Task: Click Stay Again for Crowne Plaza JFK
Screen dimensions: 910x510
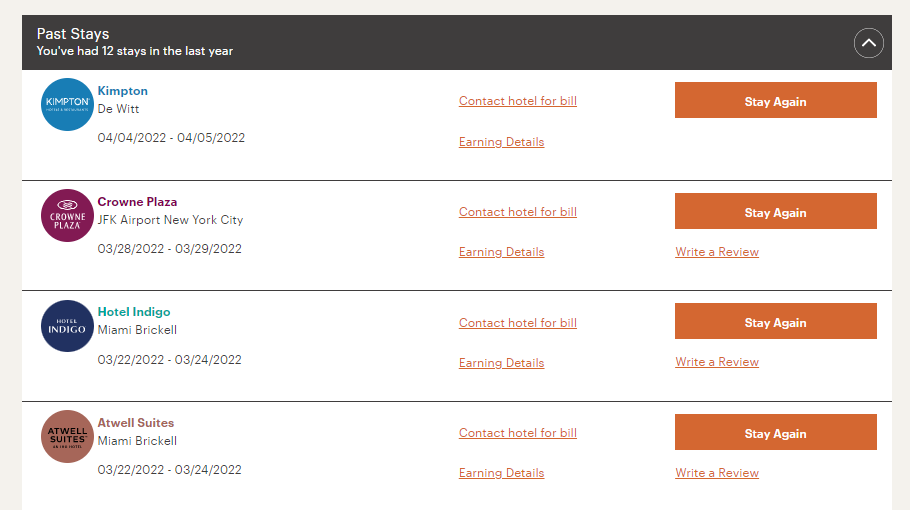Action: (775, 211)
